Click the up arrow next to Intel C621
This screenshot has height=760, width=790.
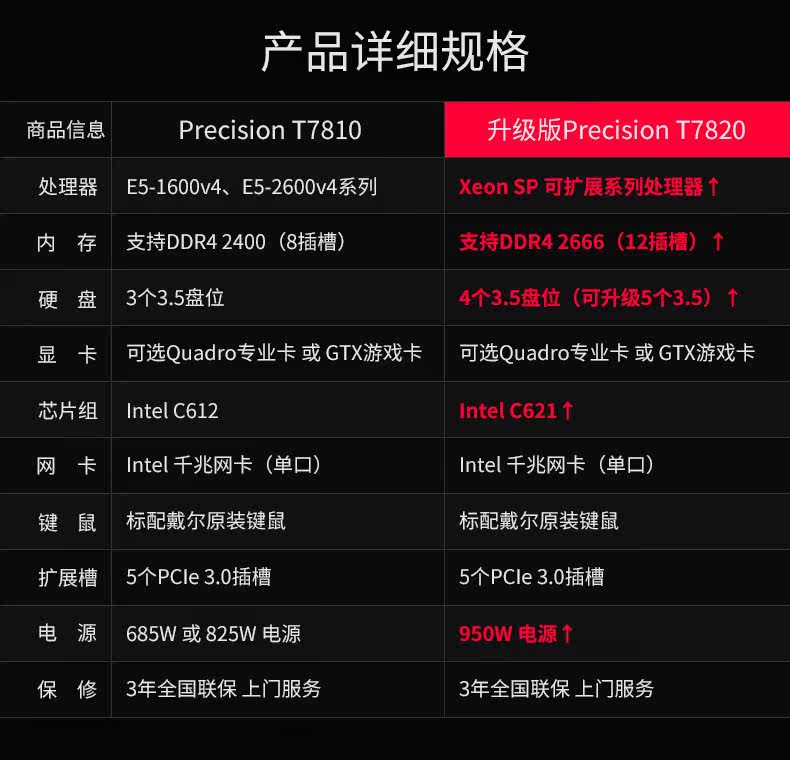(567, 410)
